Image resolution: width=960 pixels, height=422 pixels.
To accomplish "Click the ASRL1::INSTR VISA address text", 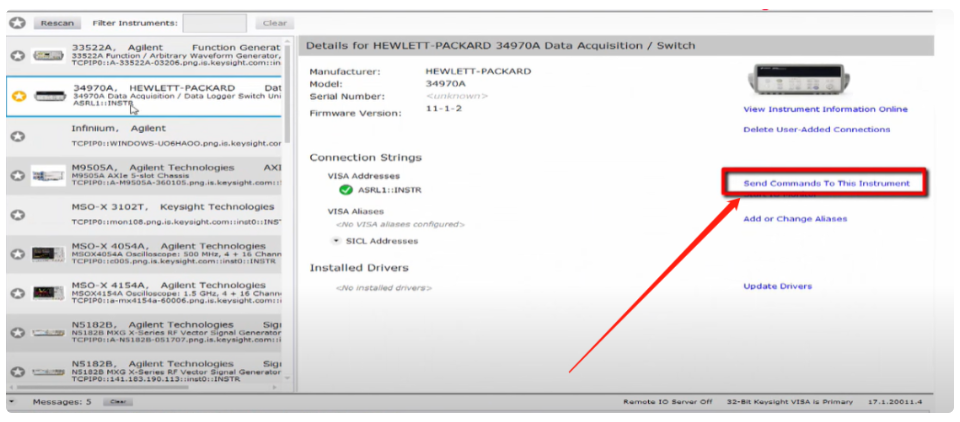I will [389, 190].
